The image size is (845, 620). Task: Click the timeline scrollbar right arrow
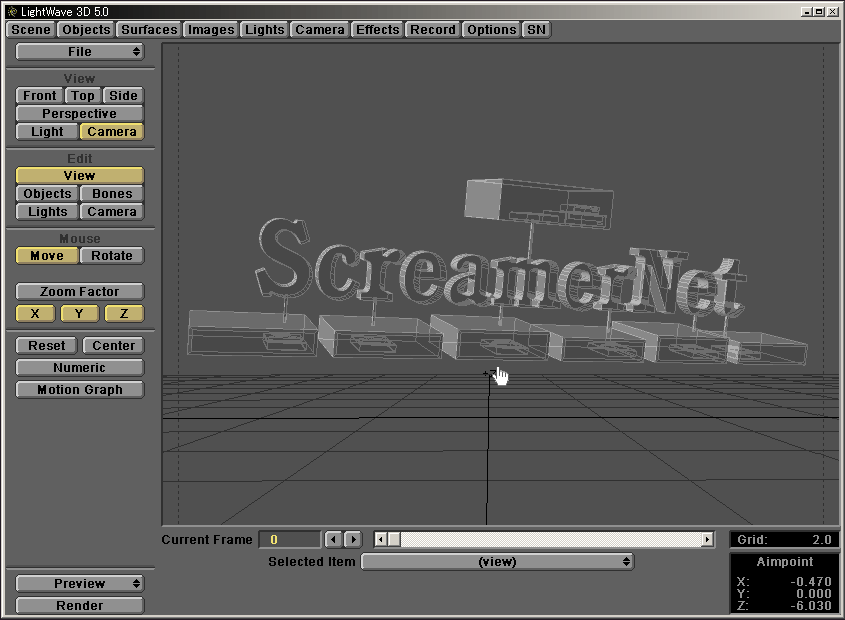pos(707,540)
